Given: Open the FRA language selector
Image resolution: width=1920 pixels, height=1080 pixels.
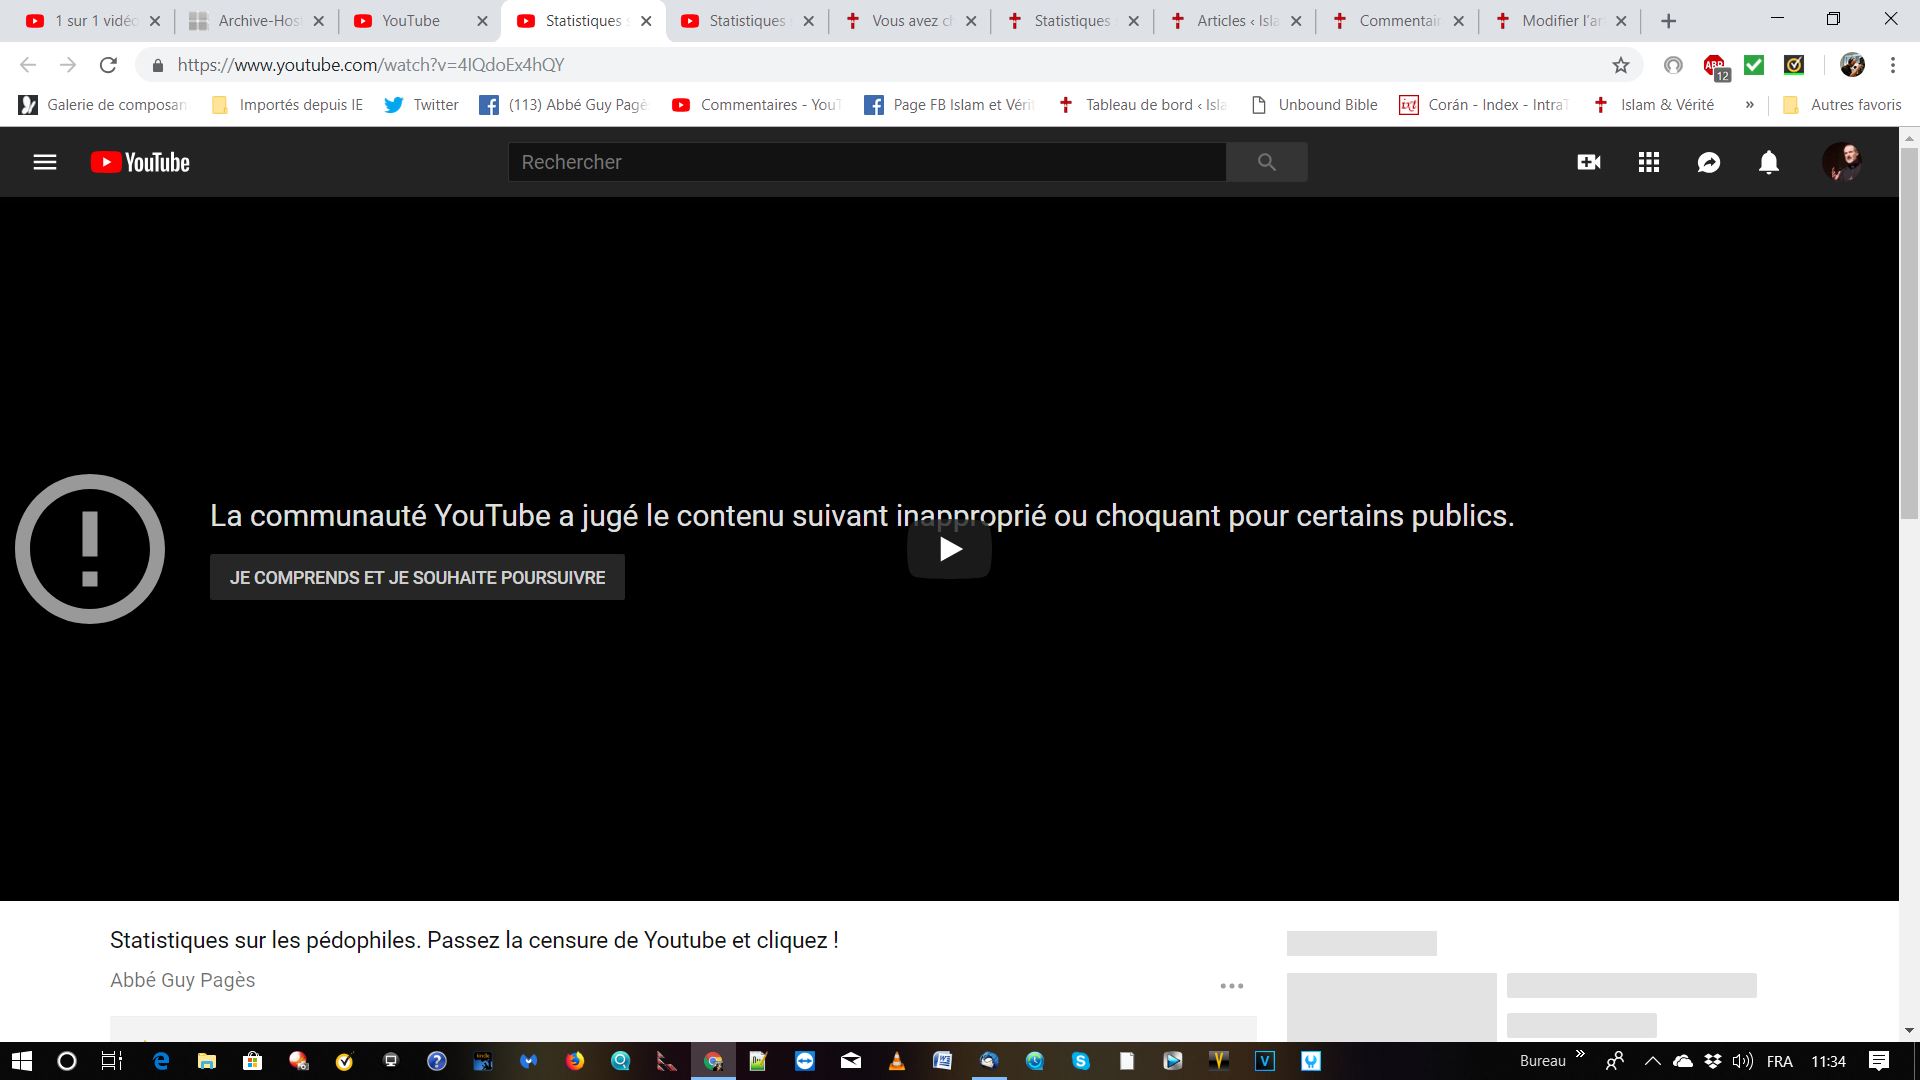Looking at the screenshot, I should pyautogui.click(x=1780, y=1061).
